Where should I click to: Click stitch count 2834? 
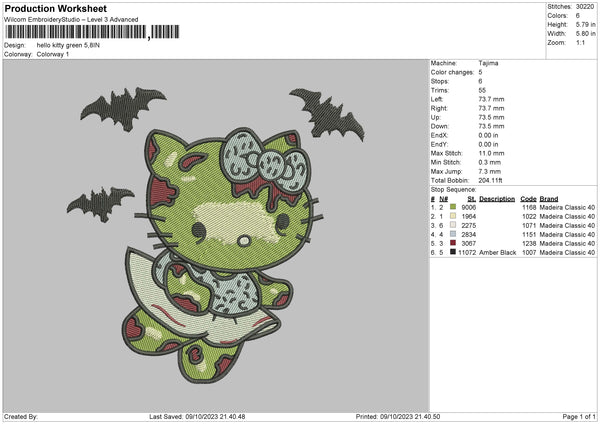click(x=468, y=235)
